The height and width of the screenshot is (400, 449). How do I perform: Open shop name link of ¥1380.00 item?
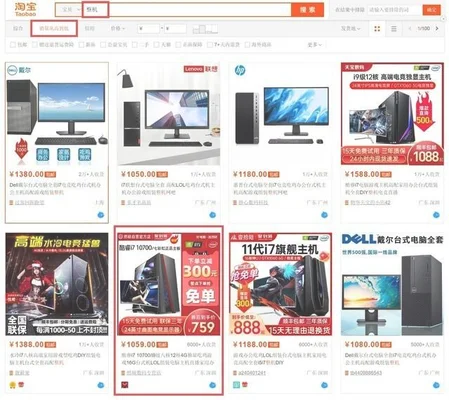tap(29, 202)
